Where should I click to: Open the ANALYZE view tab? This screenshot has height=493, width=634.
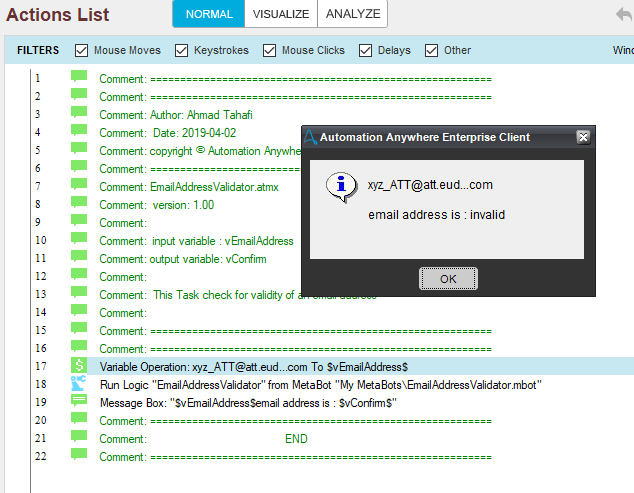353,14
